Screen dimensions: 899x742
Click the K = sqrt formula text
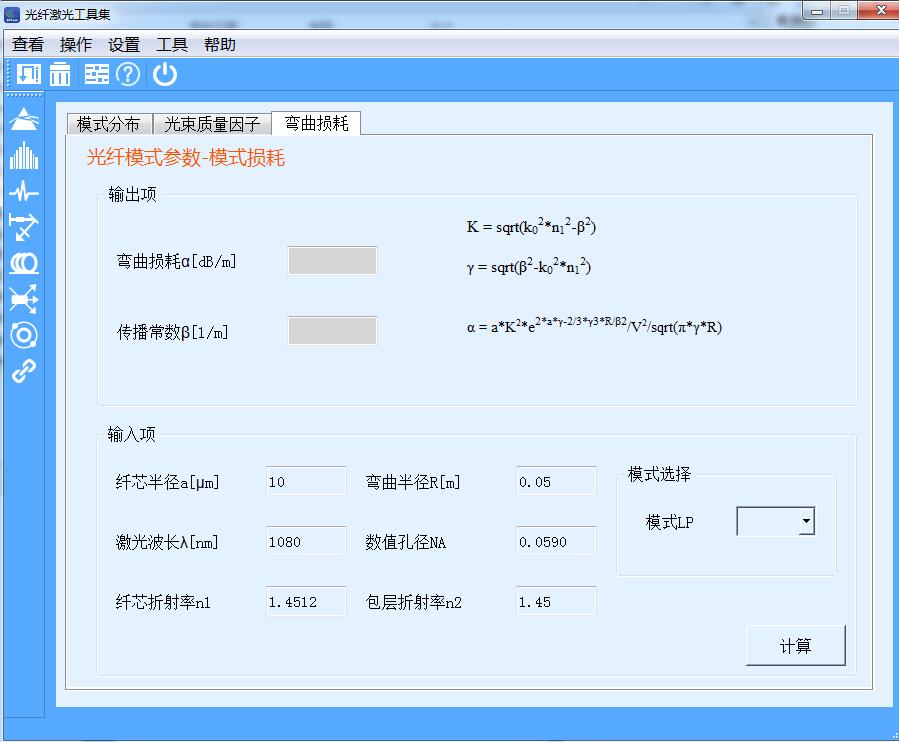pos(531,226)
